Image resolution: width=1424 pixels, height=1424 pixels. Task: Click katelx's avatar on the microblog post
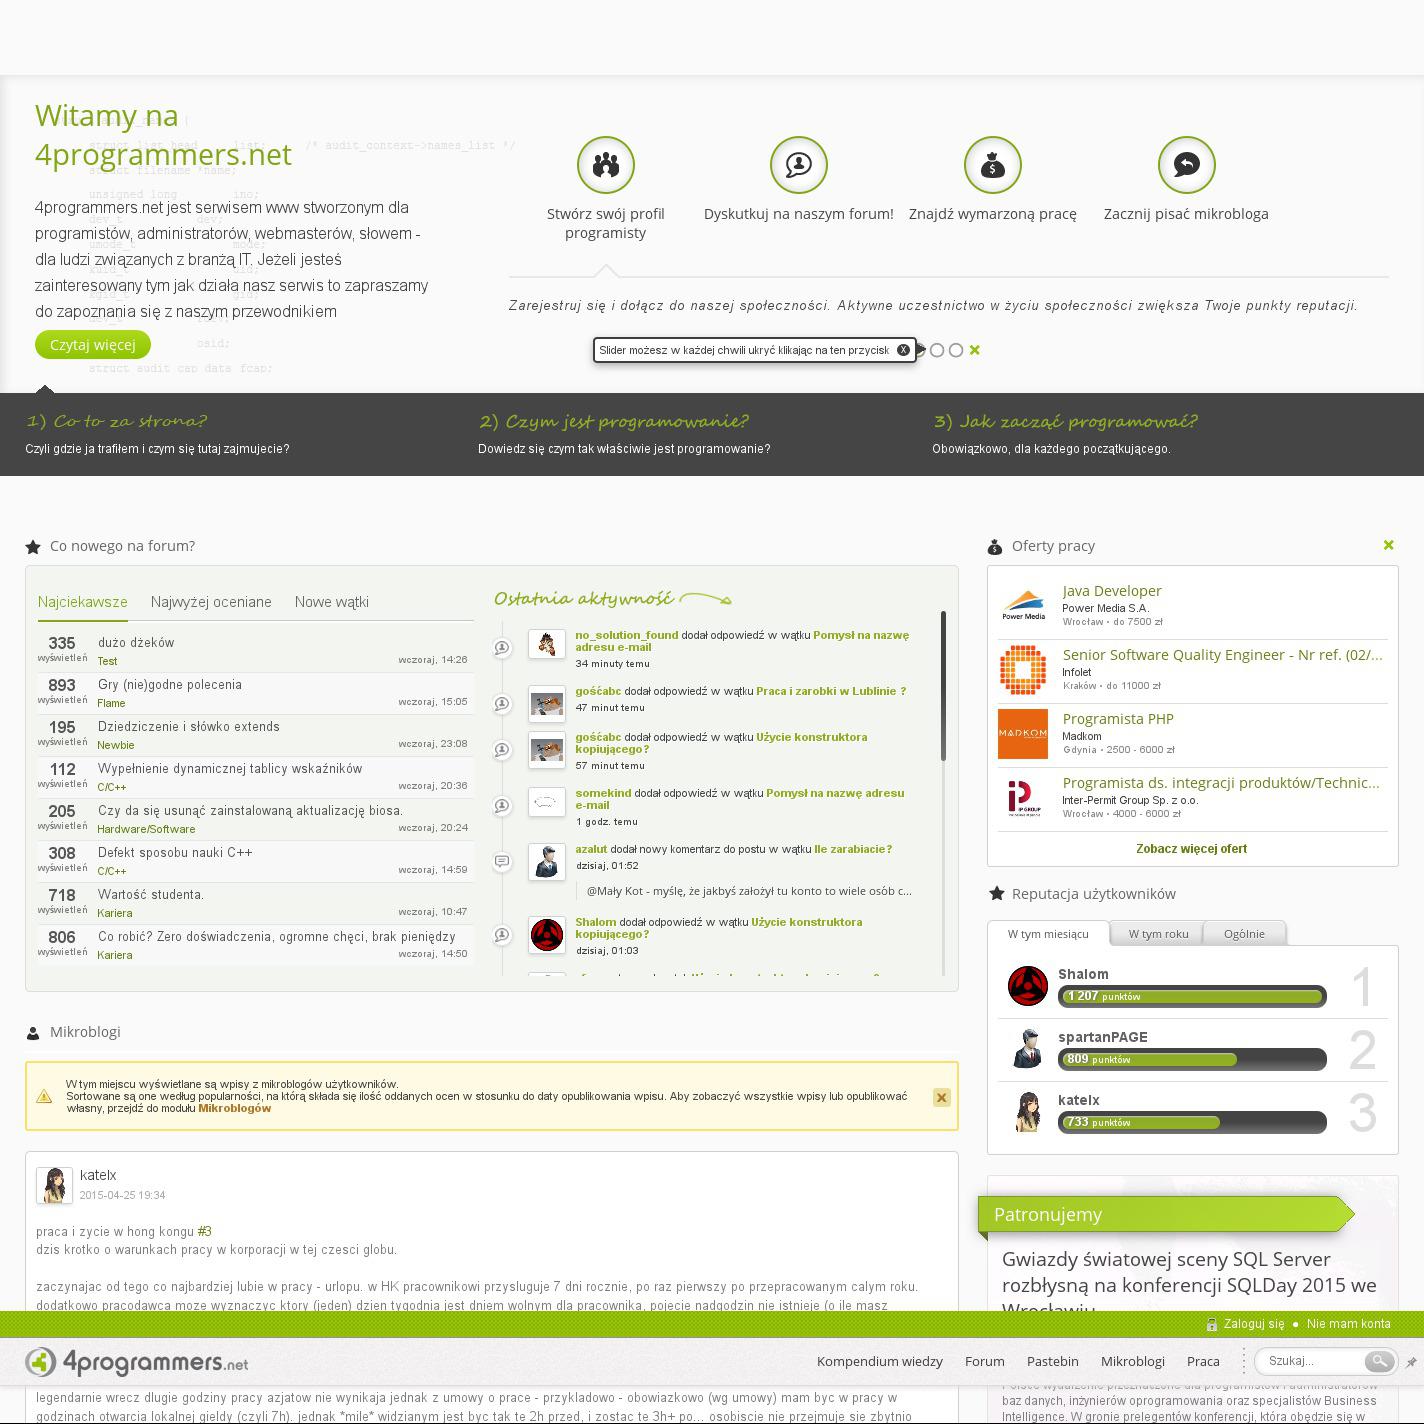[54, 1185]
